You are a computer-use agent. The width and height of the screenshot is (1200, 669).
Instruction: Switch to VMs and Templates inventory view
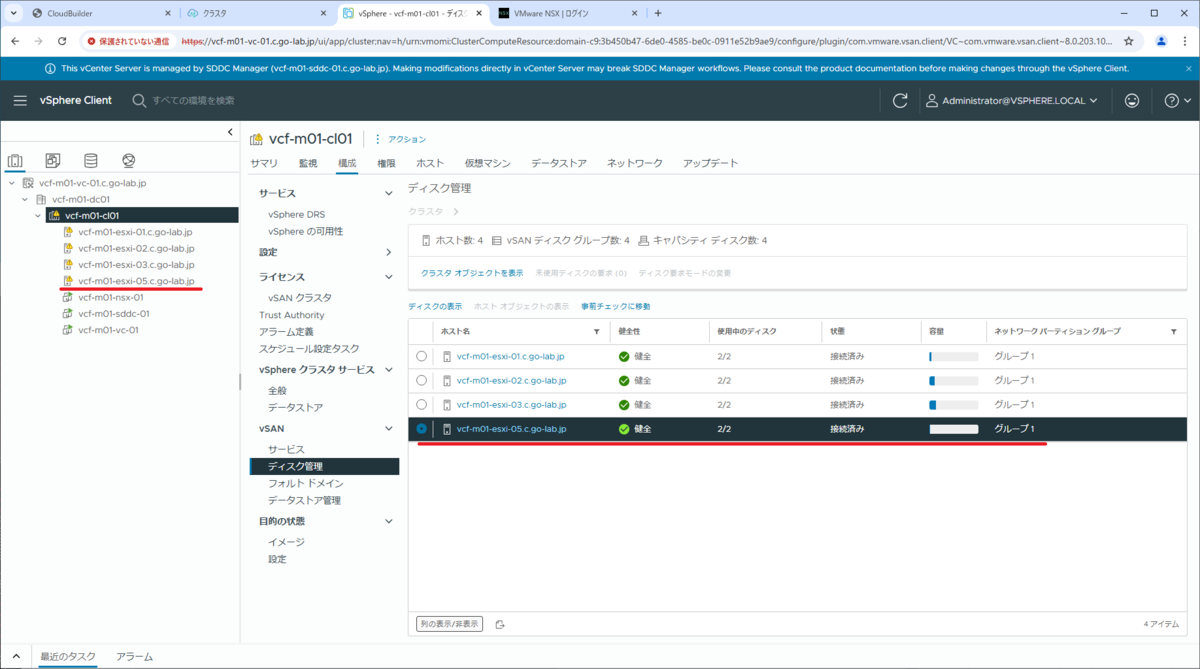click(x=53, y=160)
